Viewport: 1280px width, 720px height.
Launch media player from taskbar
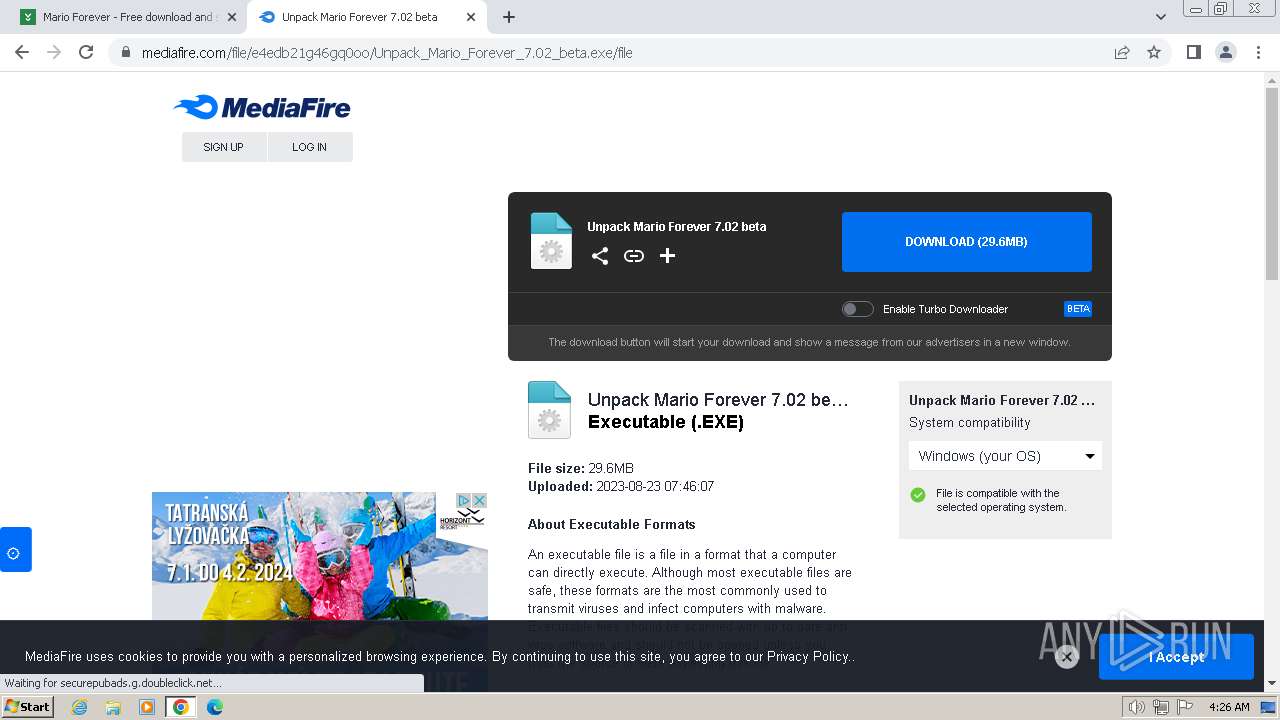point(147,707)
